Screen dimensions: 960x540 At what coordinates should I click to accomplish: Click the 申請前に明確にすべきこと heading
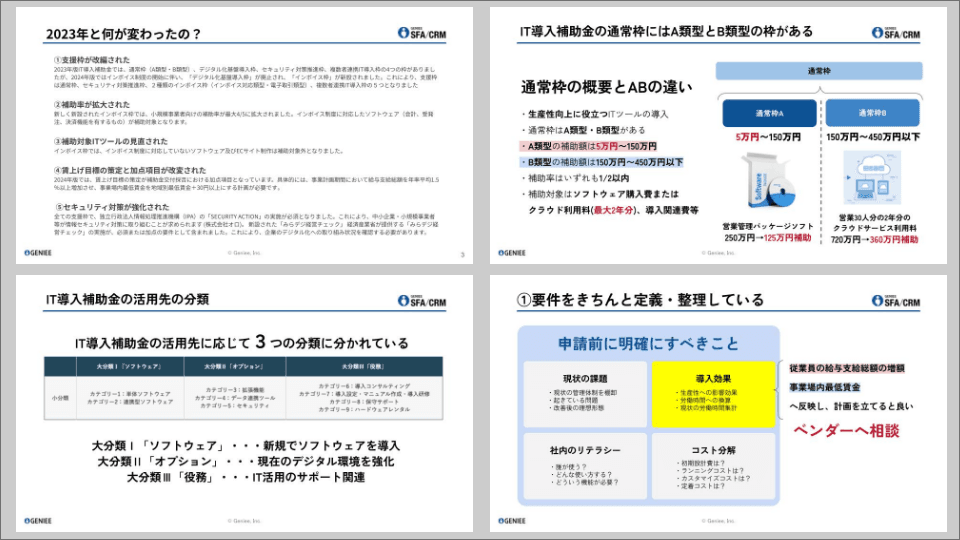point(648,344)
